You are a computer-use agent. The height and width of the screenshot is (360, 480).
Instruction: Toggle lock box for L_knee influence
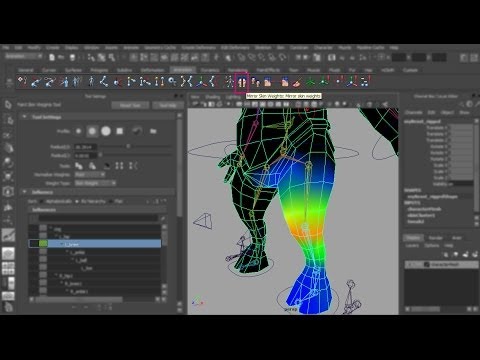click(34, 243)
